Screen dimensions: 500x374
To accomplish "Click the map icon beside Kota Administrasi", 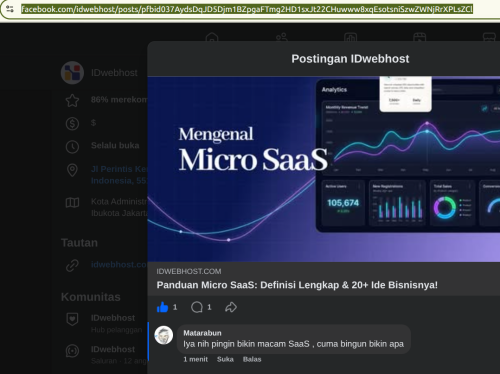I will pos(72,202).
